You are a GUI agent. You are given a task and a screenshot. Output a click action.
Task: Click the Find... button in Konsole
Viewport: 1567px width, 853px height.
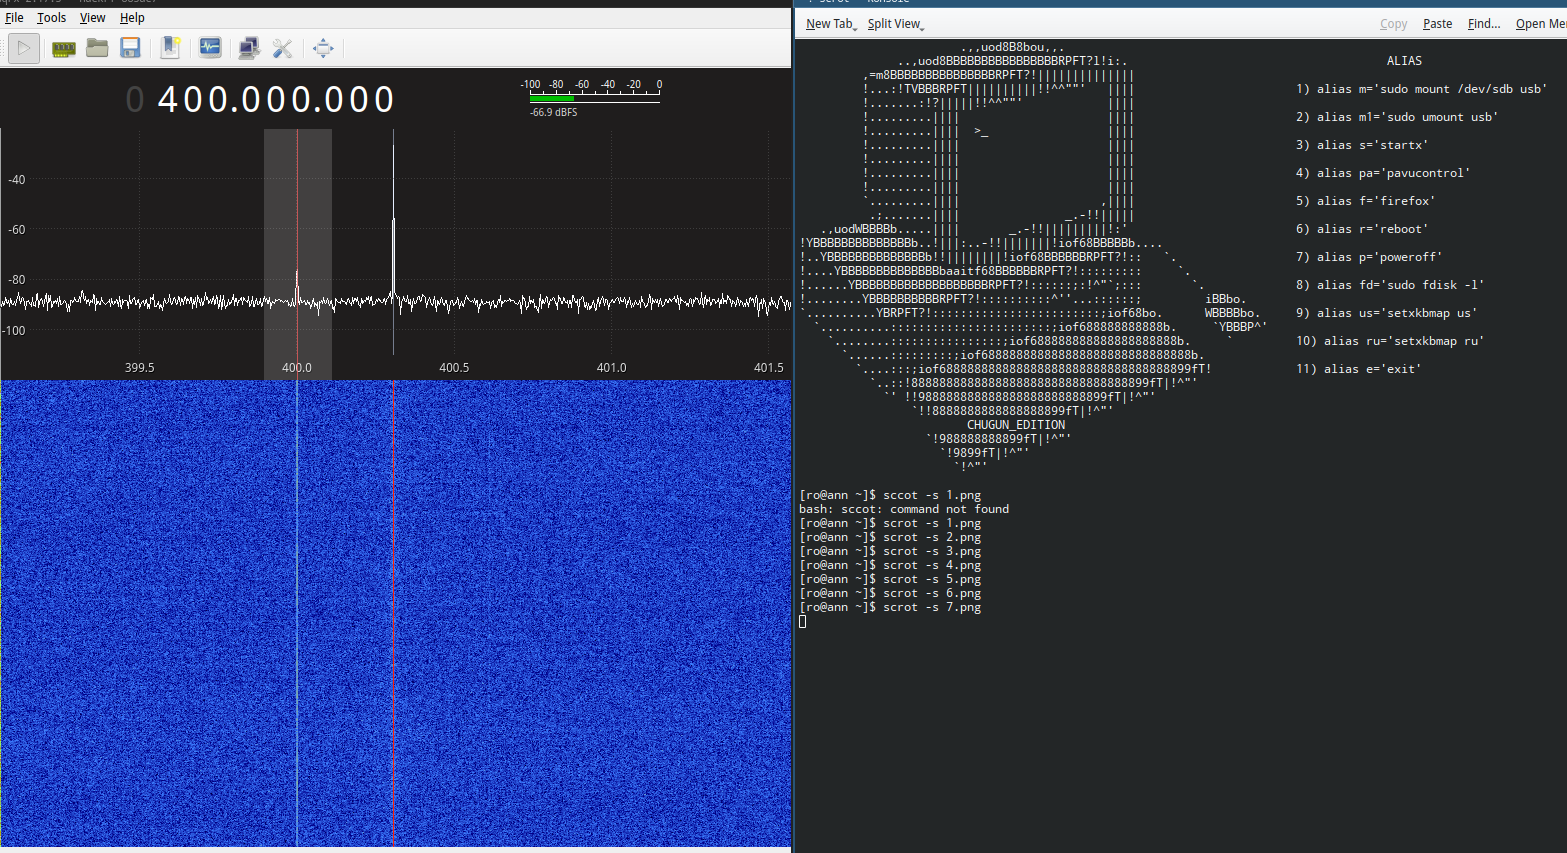click(x=1483, y=24)
